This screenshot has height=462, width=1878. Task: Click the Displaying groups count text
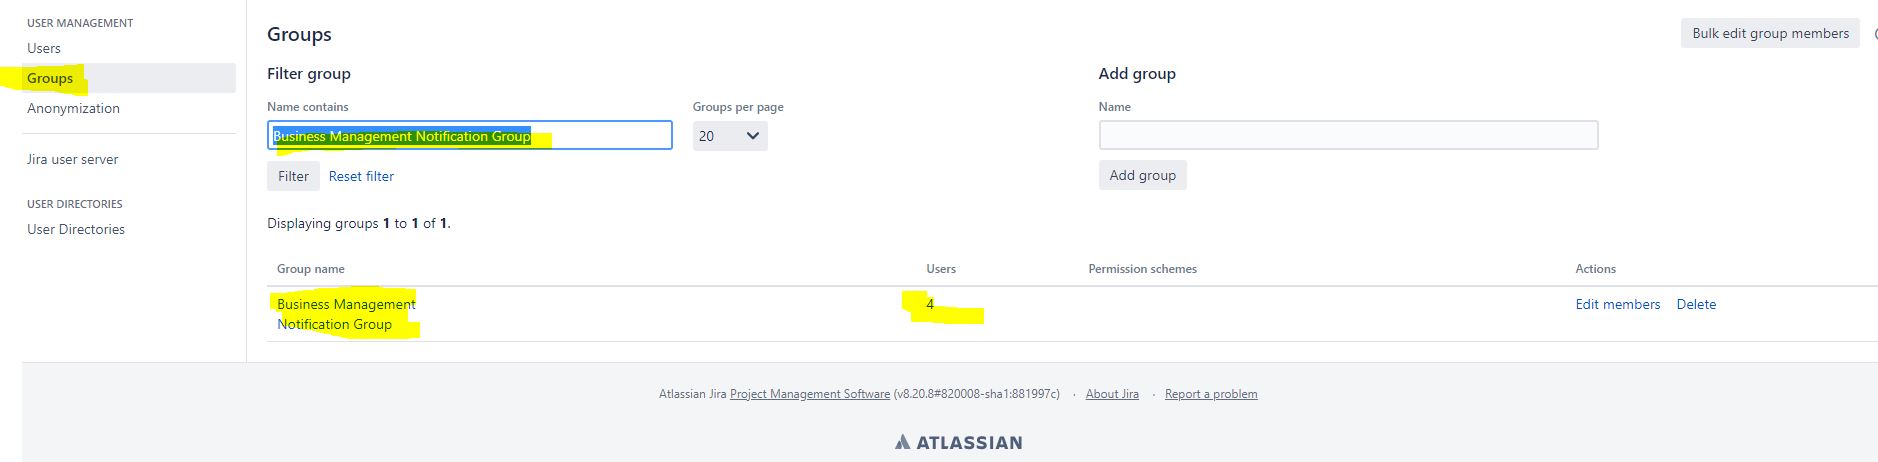359,223
